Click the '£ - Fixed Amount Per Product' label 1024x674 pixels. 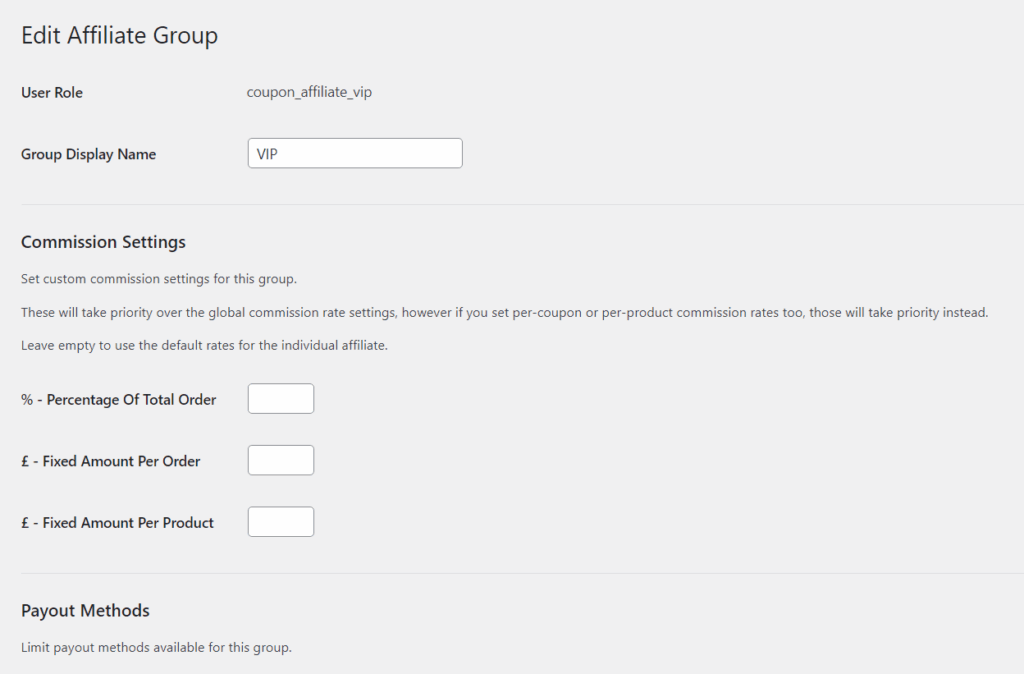point(117,522)
